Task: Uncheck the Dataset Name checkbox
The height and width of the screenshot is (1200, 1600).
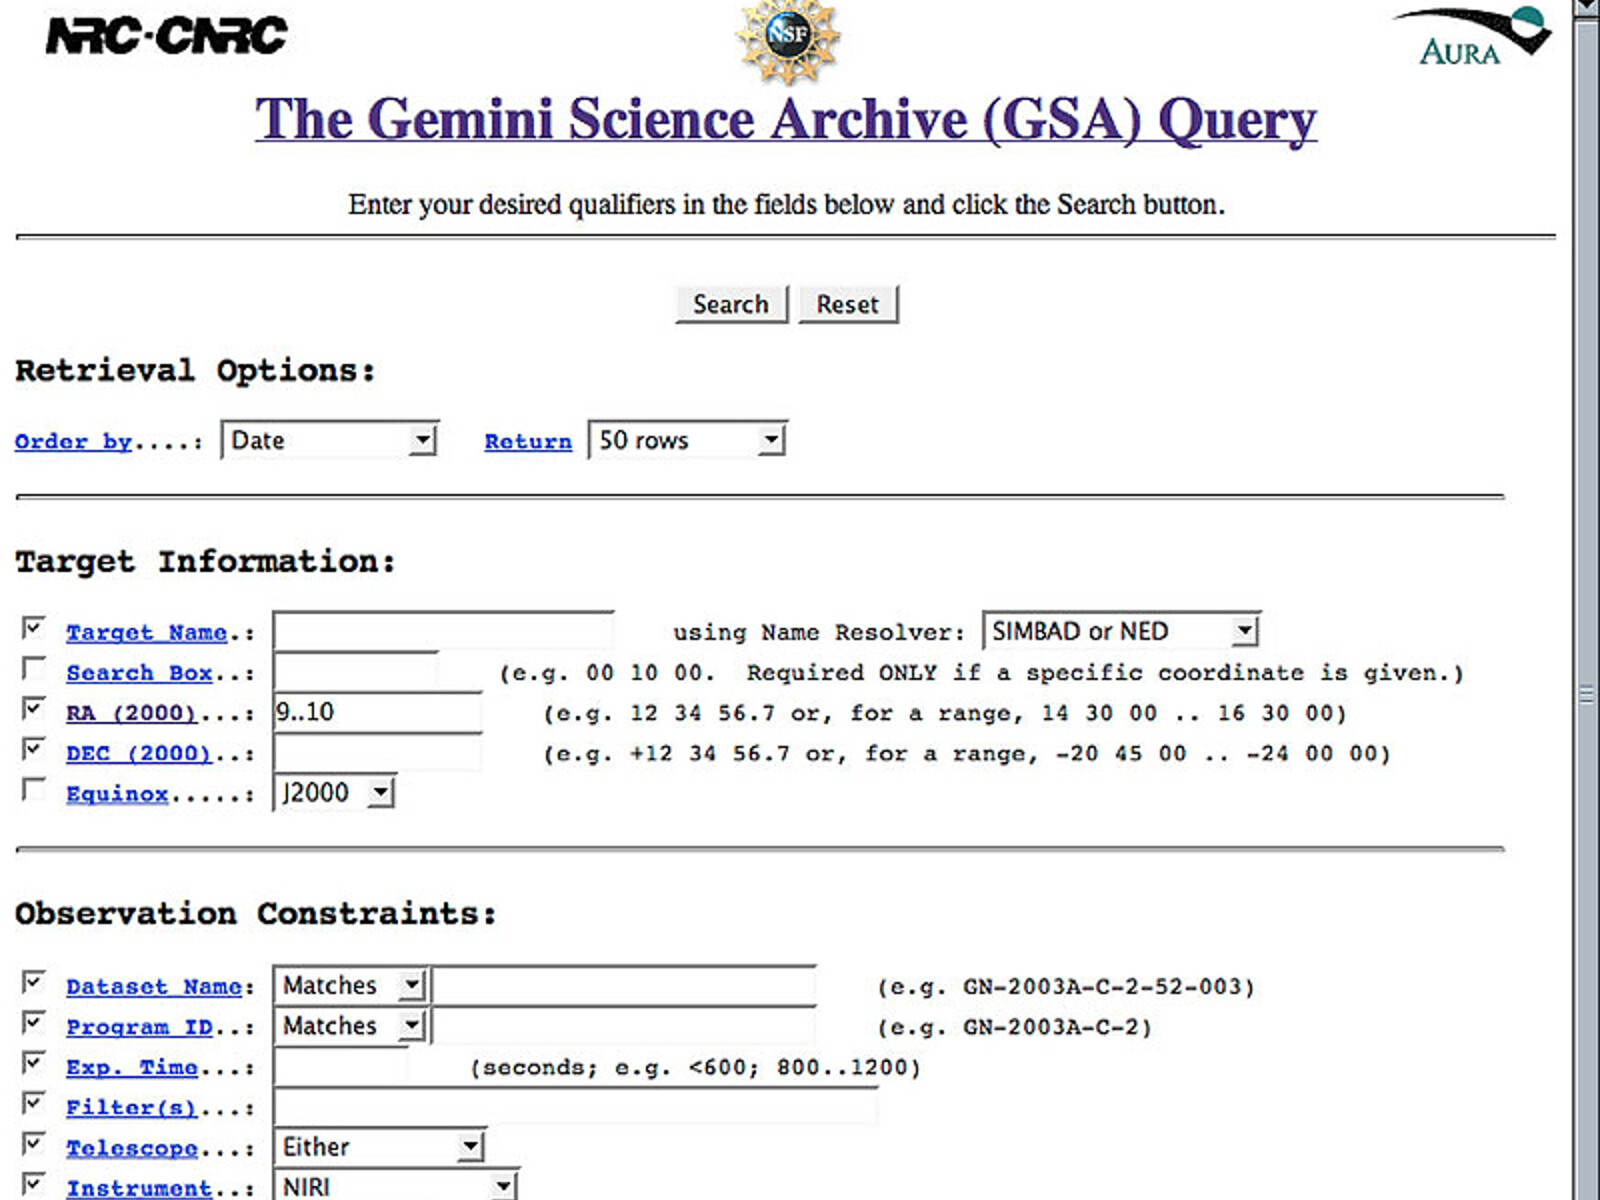Action: coord(34,982)
